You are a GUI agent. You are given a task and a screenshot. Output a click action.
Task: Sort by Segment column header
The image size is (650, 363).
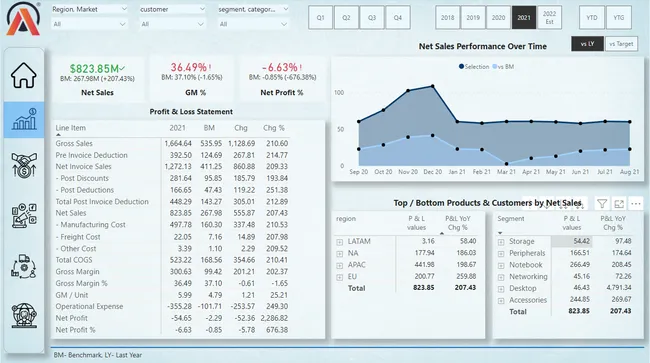[x=511, y=219]
